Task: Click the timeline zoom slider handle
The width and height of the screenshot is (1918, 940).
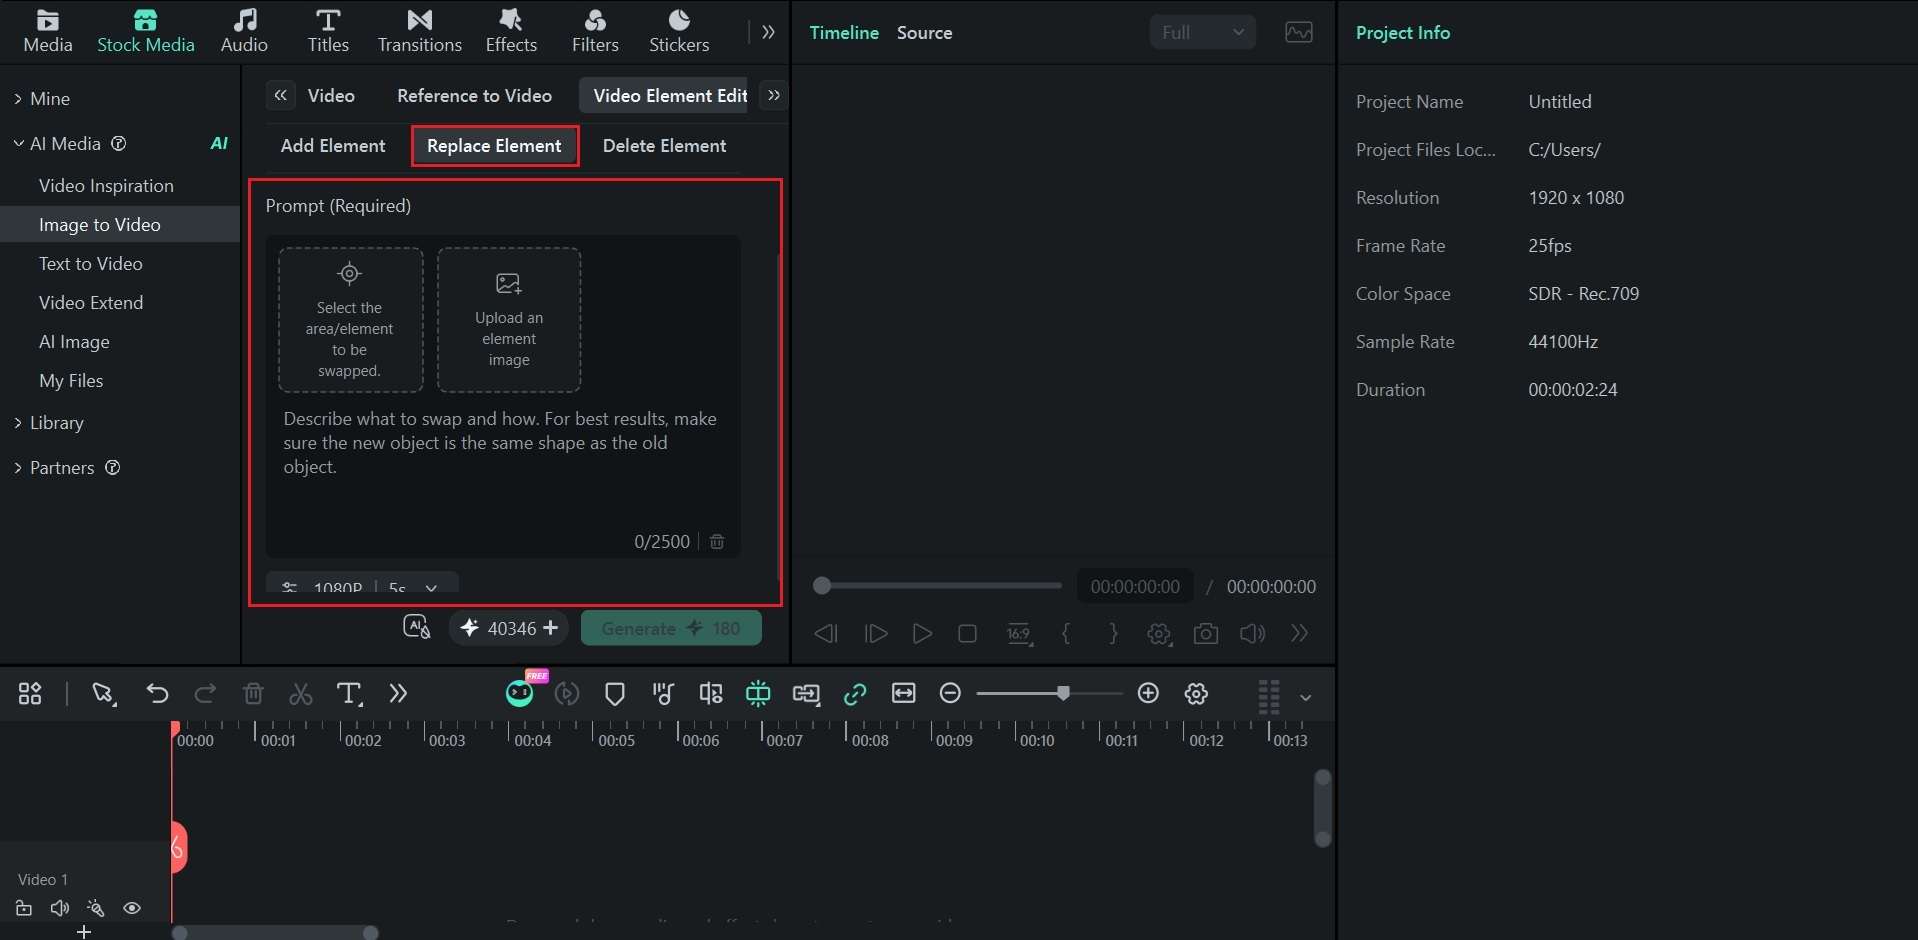Action: (1063, 693)
